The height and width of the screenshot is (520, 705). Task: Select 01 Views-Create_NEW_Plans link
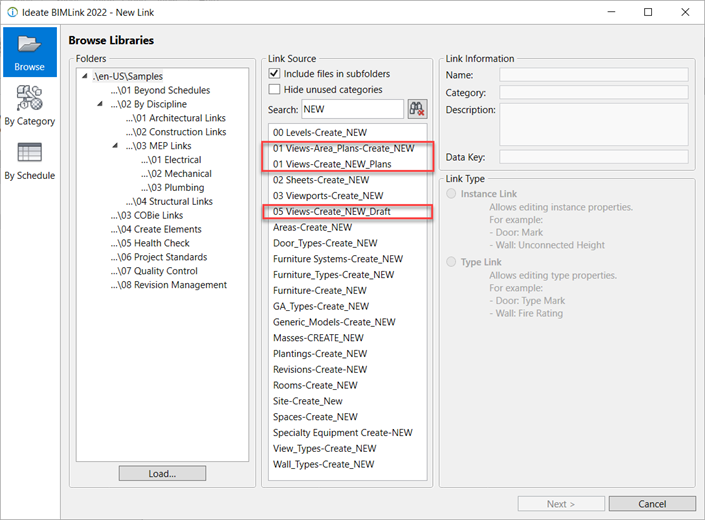point(332,164)
